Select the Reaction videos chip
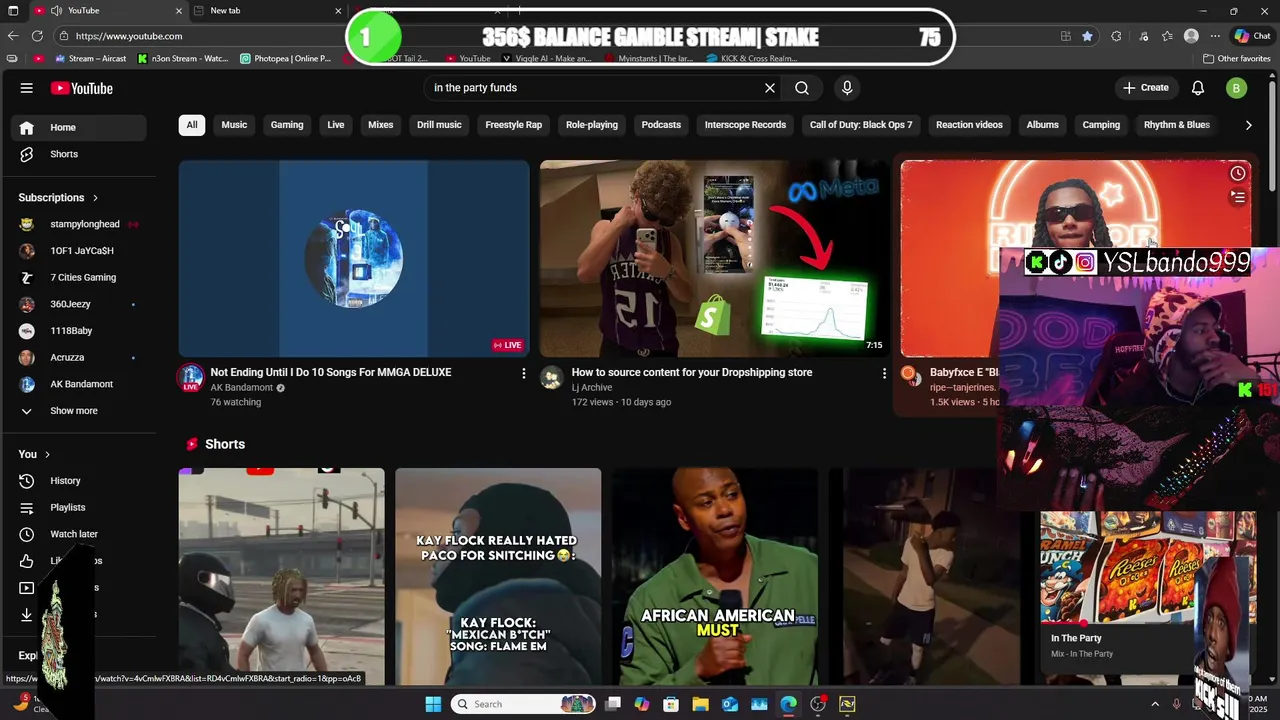 (969, 125)
